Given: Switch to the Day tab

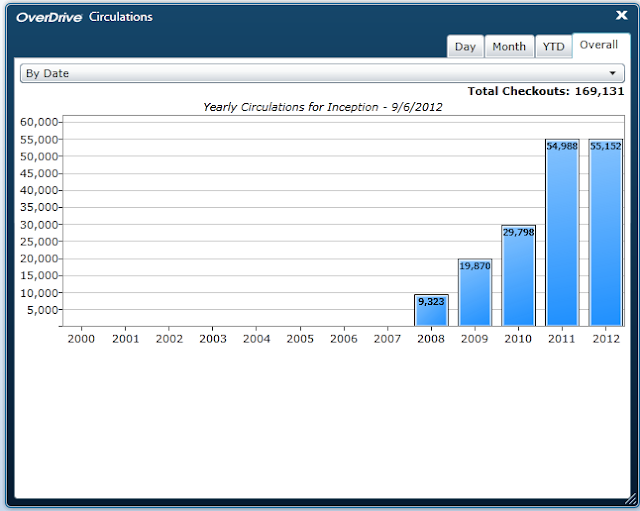Looking at the screenshot, I should point(465,47).
